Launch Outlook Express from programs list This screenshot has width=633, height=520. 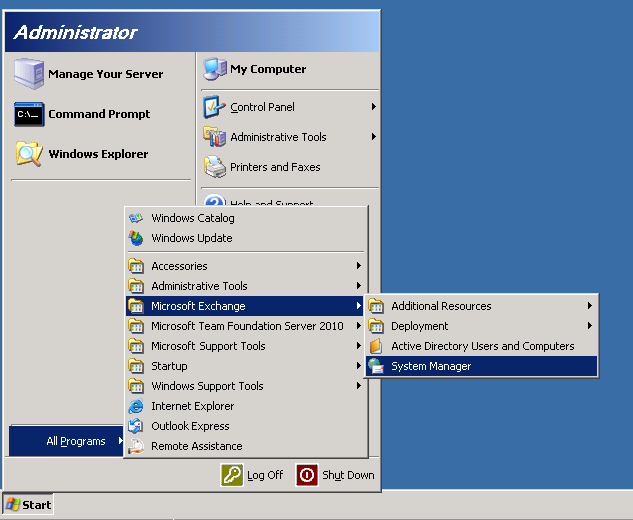[245, 426]
